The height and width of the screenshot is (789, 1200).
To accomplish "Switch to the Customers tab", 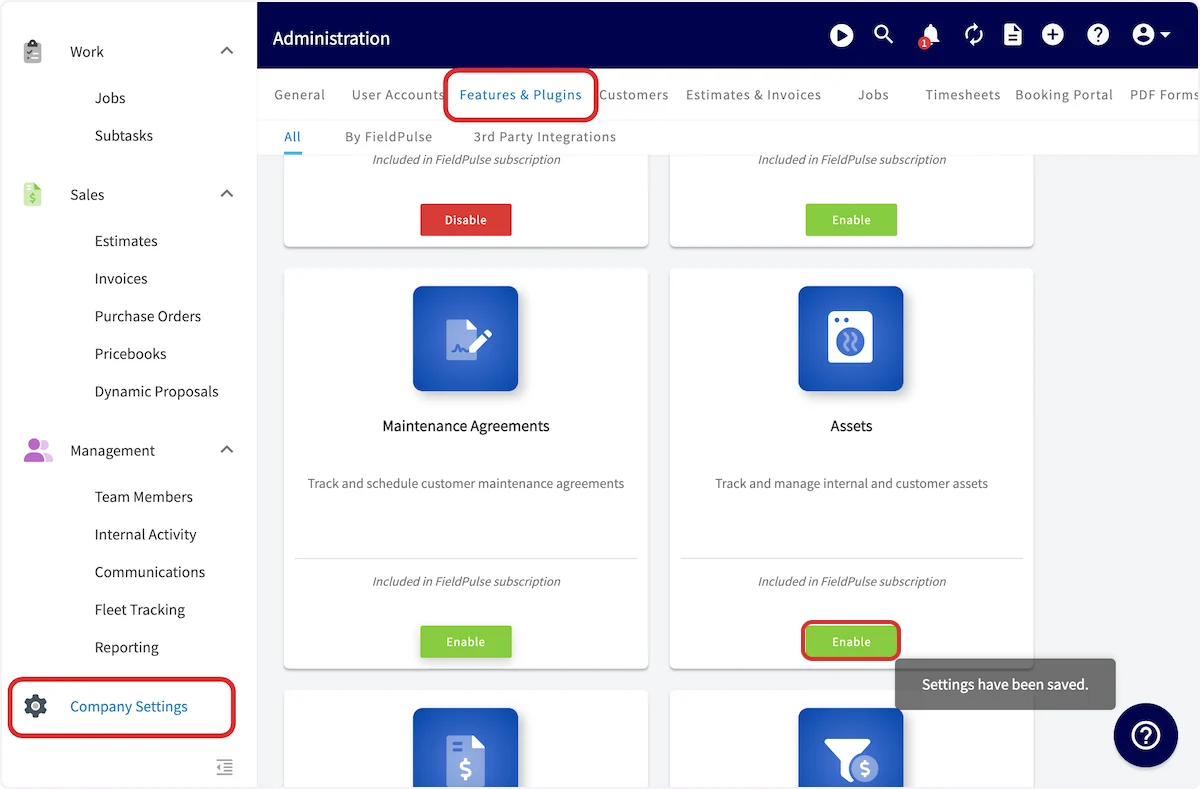I will point(634,95).
